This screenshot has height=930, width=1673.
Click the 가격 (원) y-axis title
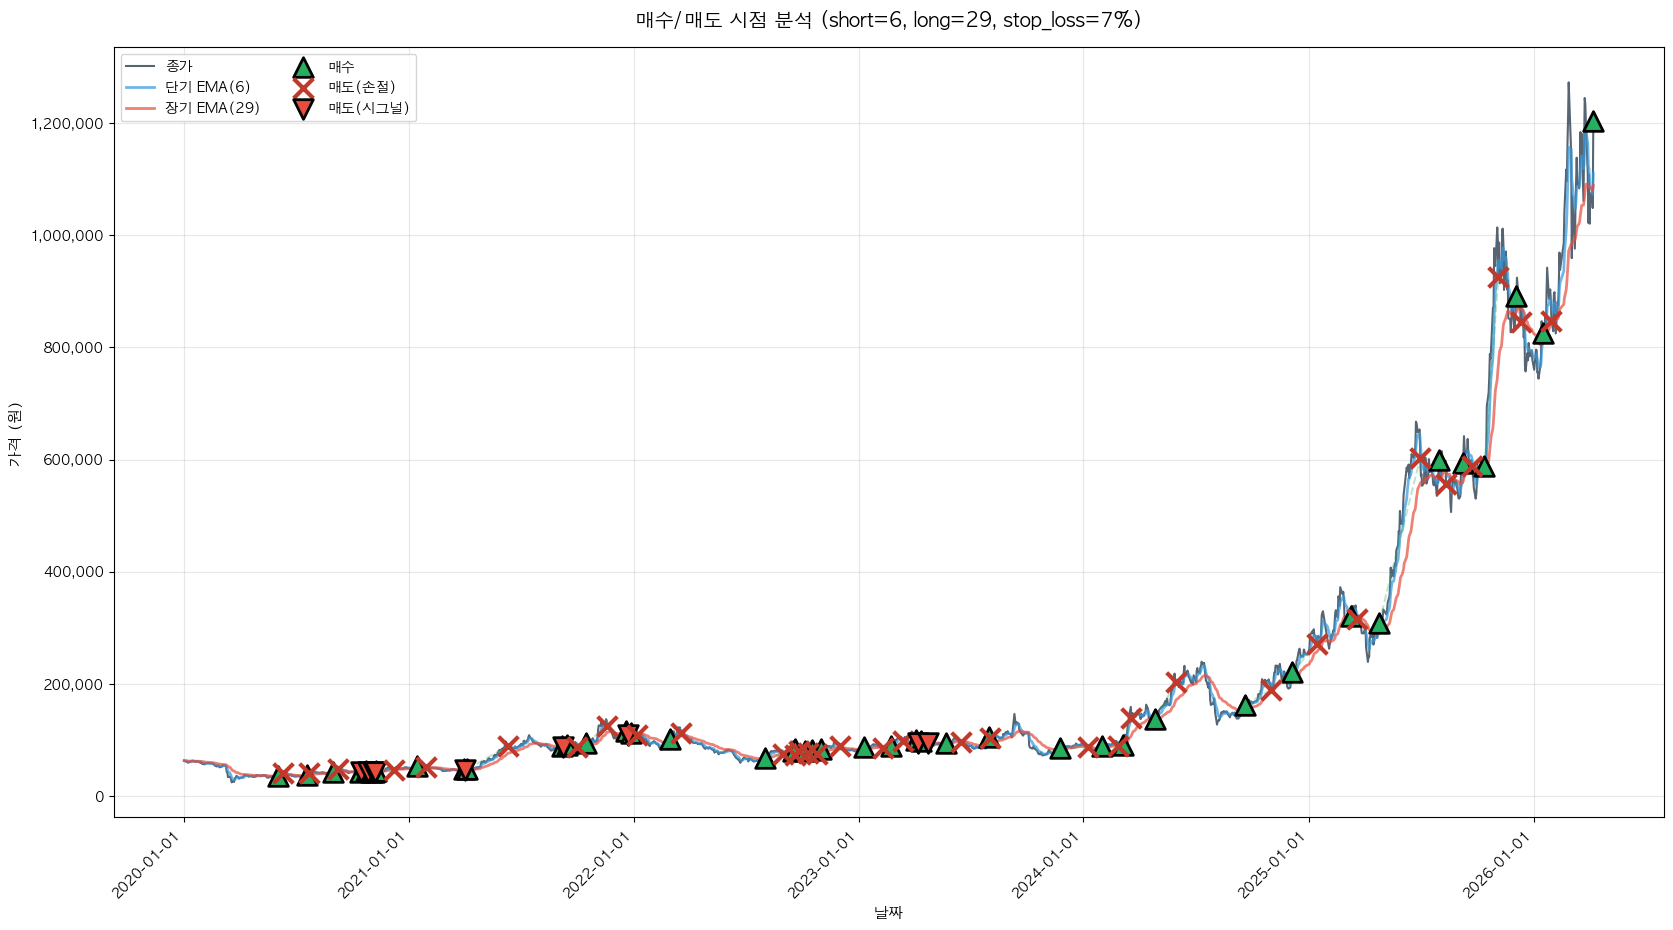[x=14, y=435]
